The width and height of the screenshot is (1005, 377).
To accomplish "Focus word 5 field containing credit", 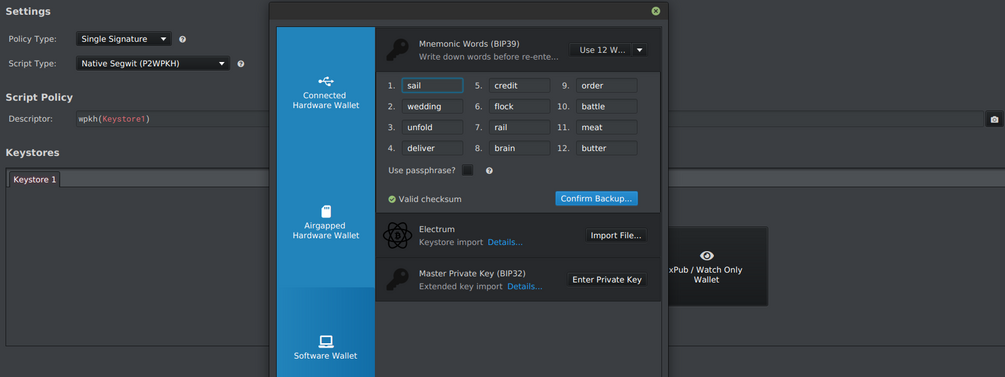I will (x=520, y=85).
